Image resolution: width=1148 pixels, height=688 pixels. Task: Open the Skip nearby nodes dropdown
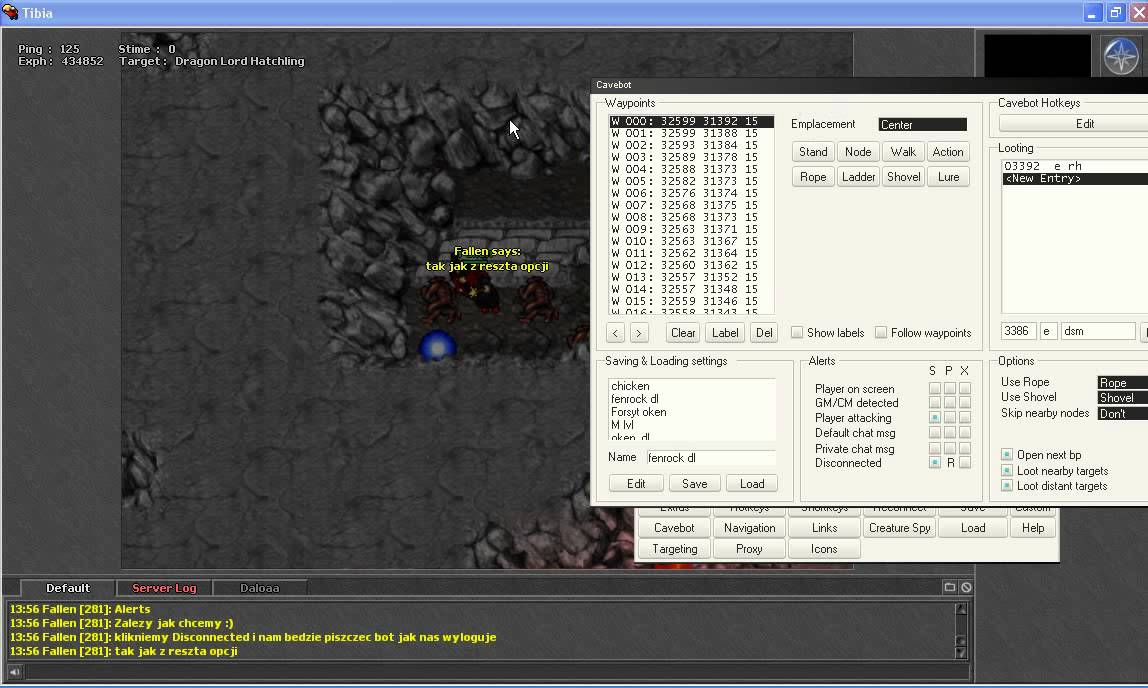point(1122,414)
